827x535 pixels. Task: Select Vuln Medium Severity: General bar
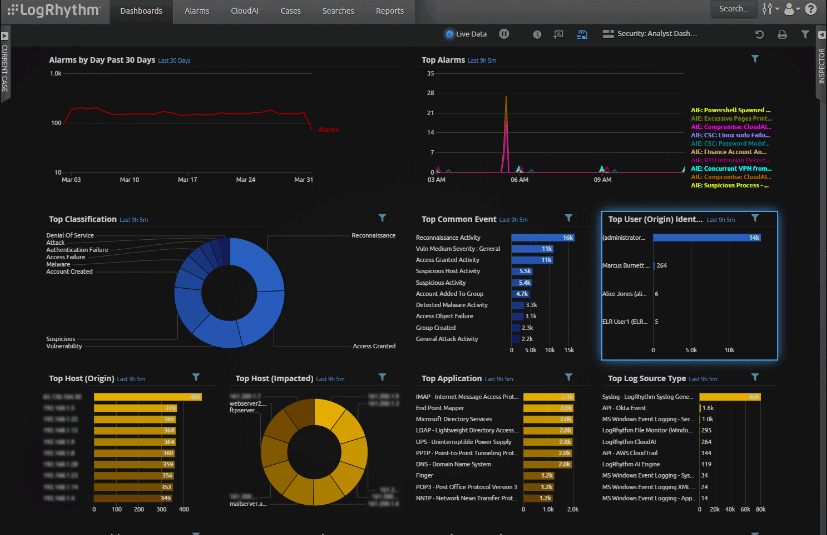(532, 249)
